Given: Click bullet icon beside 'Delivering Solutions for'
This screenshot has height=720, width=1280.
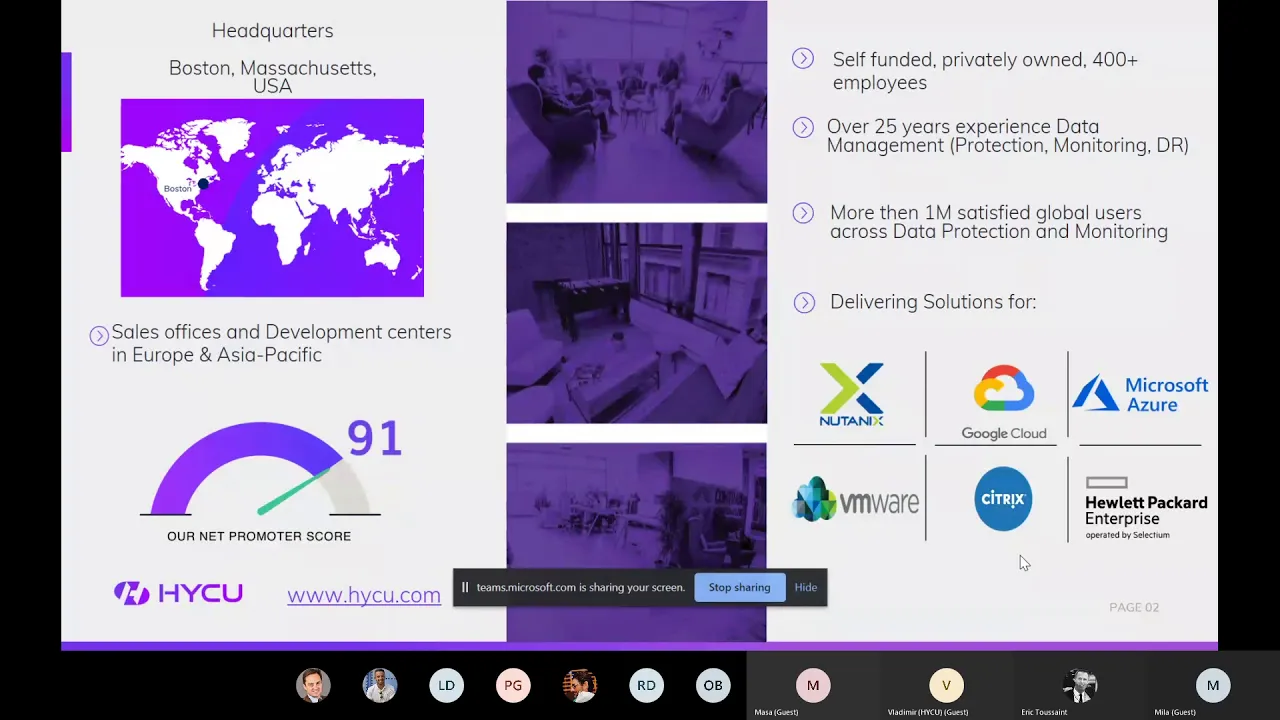Looking at the screenshot, I should 803,302.
